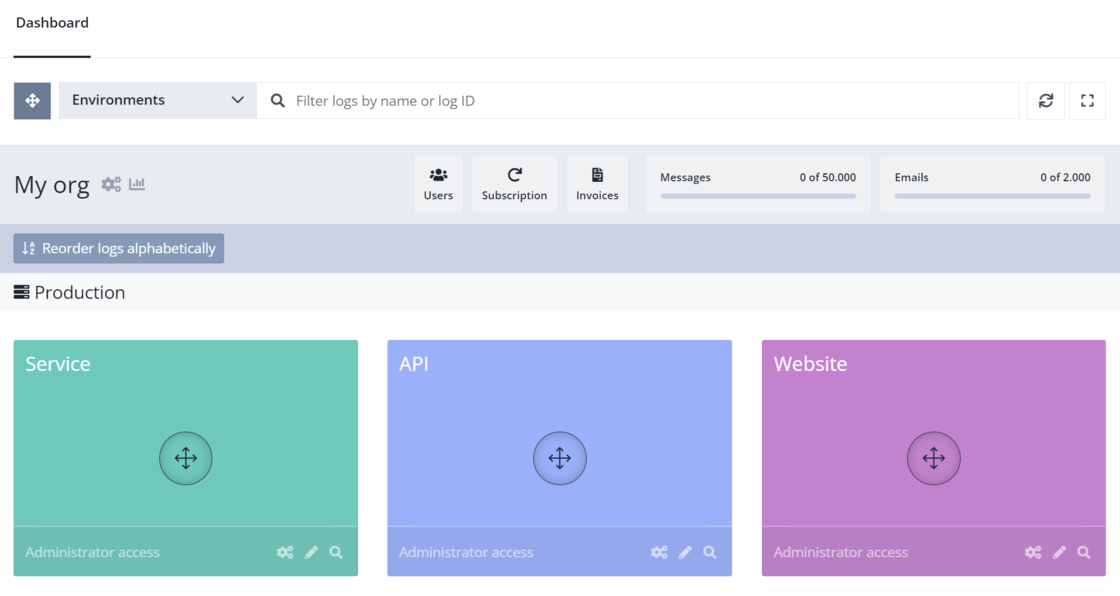Open Website log settings gears icon
The width and height of the screenshot is (1120, 596).
(x=1033, y=552)
